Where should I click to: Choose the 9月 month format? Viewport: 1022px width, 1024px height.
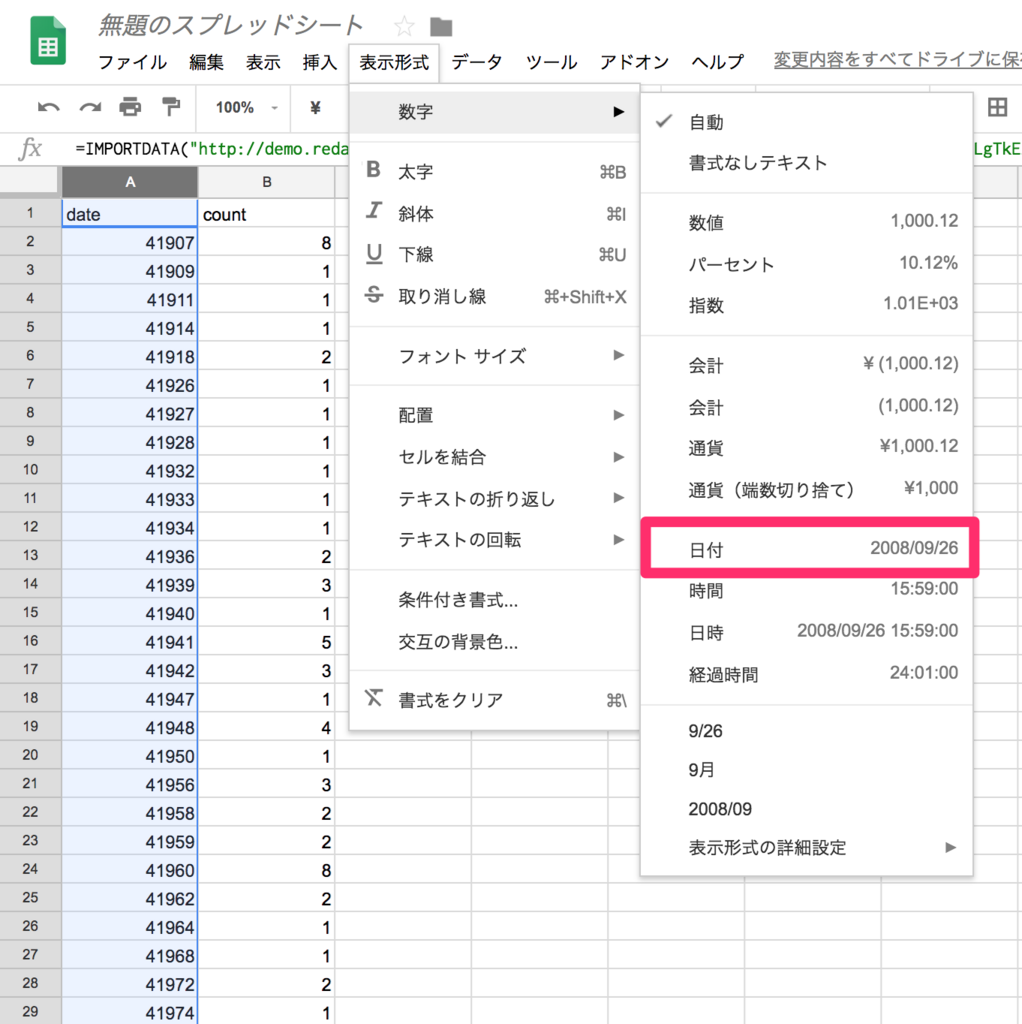pyautogui.click(x=806, y=769)
